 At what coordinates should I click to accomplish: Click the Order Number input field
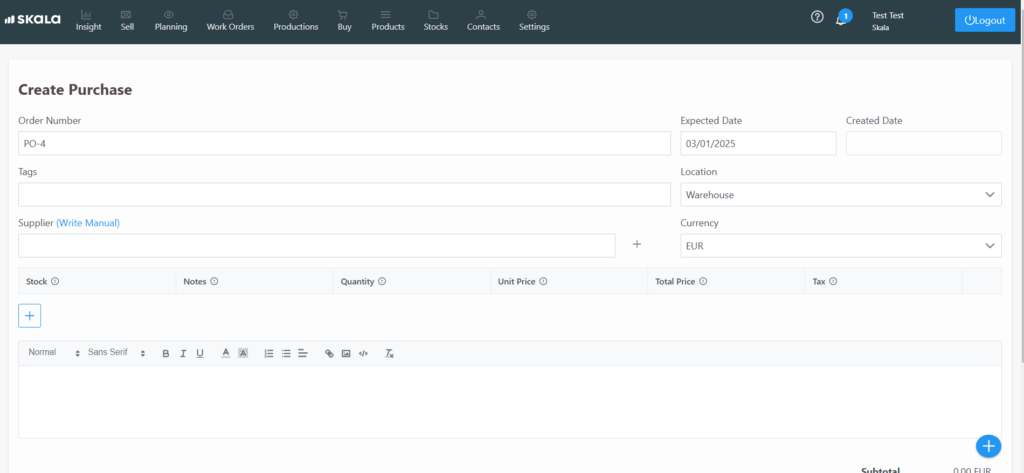(344, 143)
